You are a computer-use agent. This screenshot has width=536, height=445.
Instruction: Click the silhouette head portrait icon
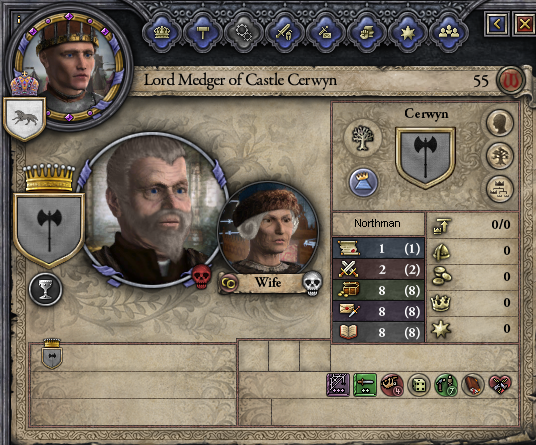coord(499,123)
